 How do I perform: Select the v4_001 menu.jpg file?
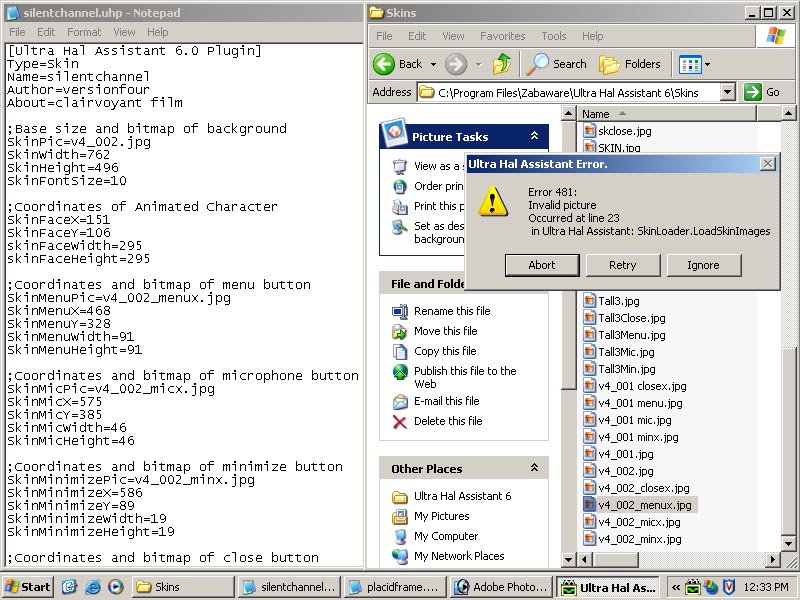click(633, 403)
